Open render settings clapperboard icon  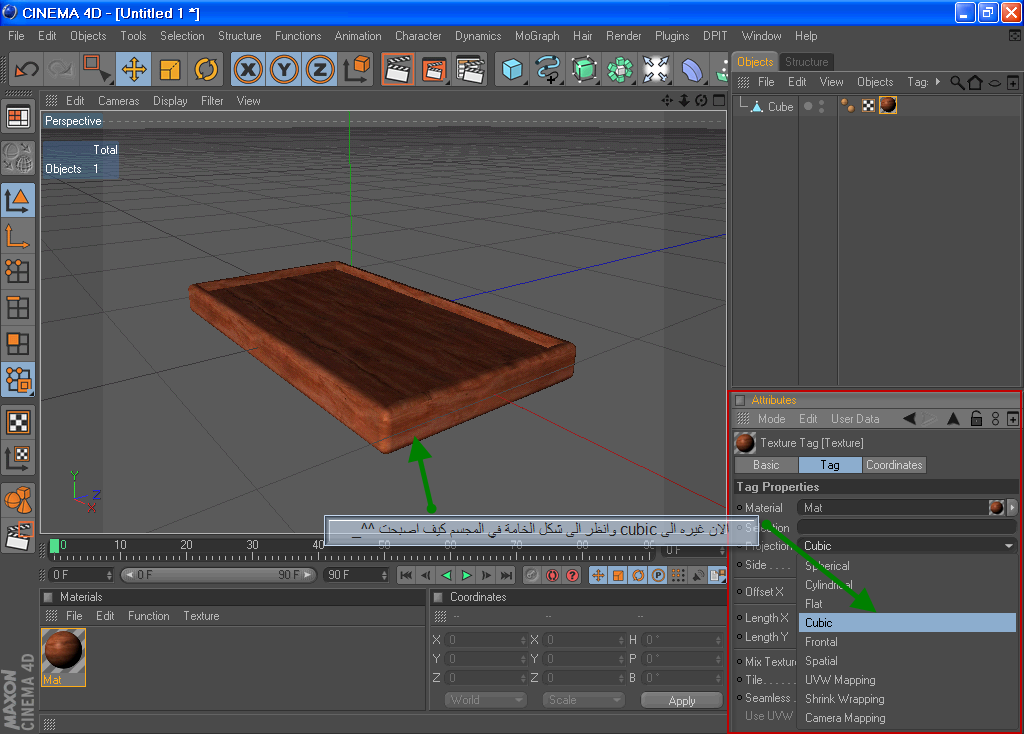pyautogui.click(x=470, y=69)
